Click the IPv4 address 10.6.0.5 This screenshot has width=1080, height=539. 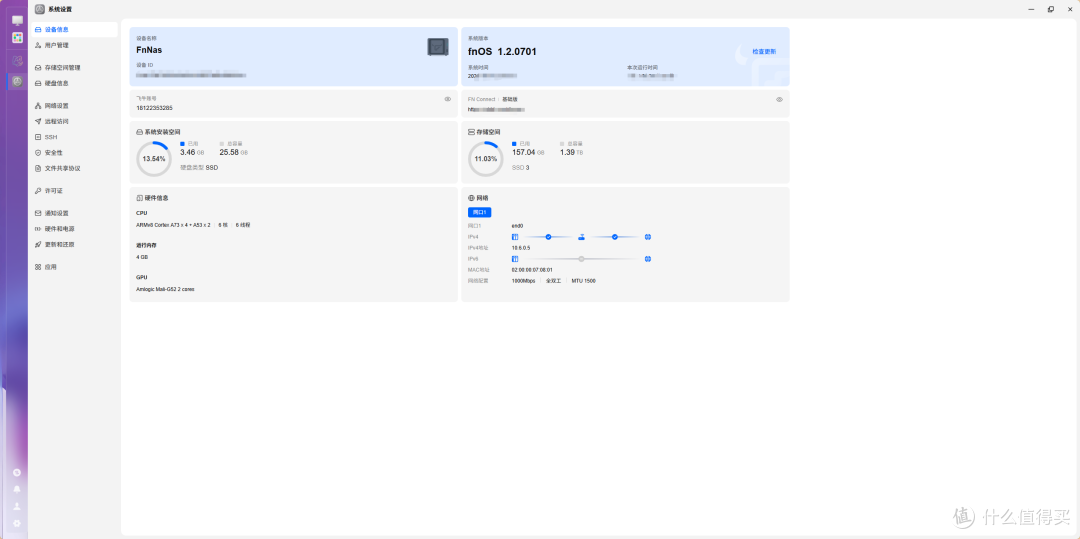(x=521, y=248)
